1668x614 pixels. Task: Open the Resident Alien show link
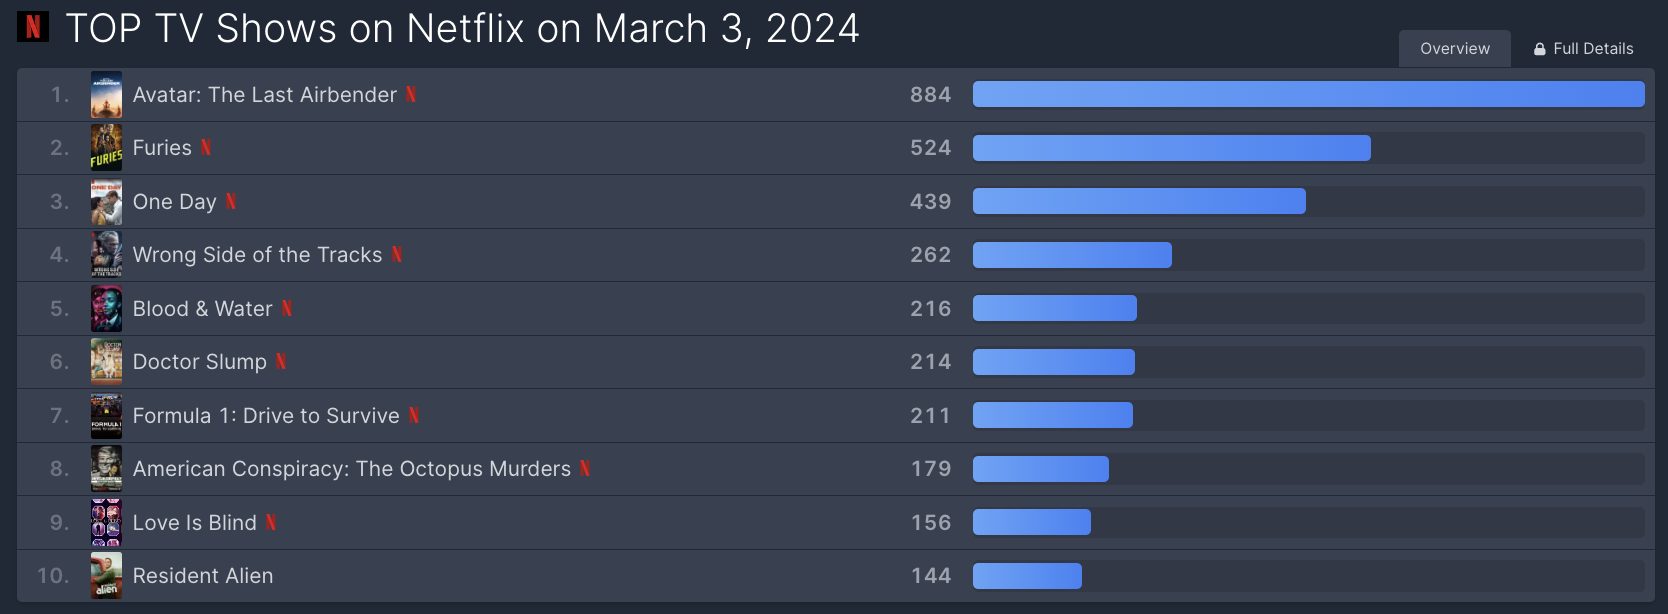tap(203, 576)
